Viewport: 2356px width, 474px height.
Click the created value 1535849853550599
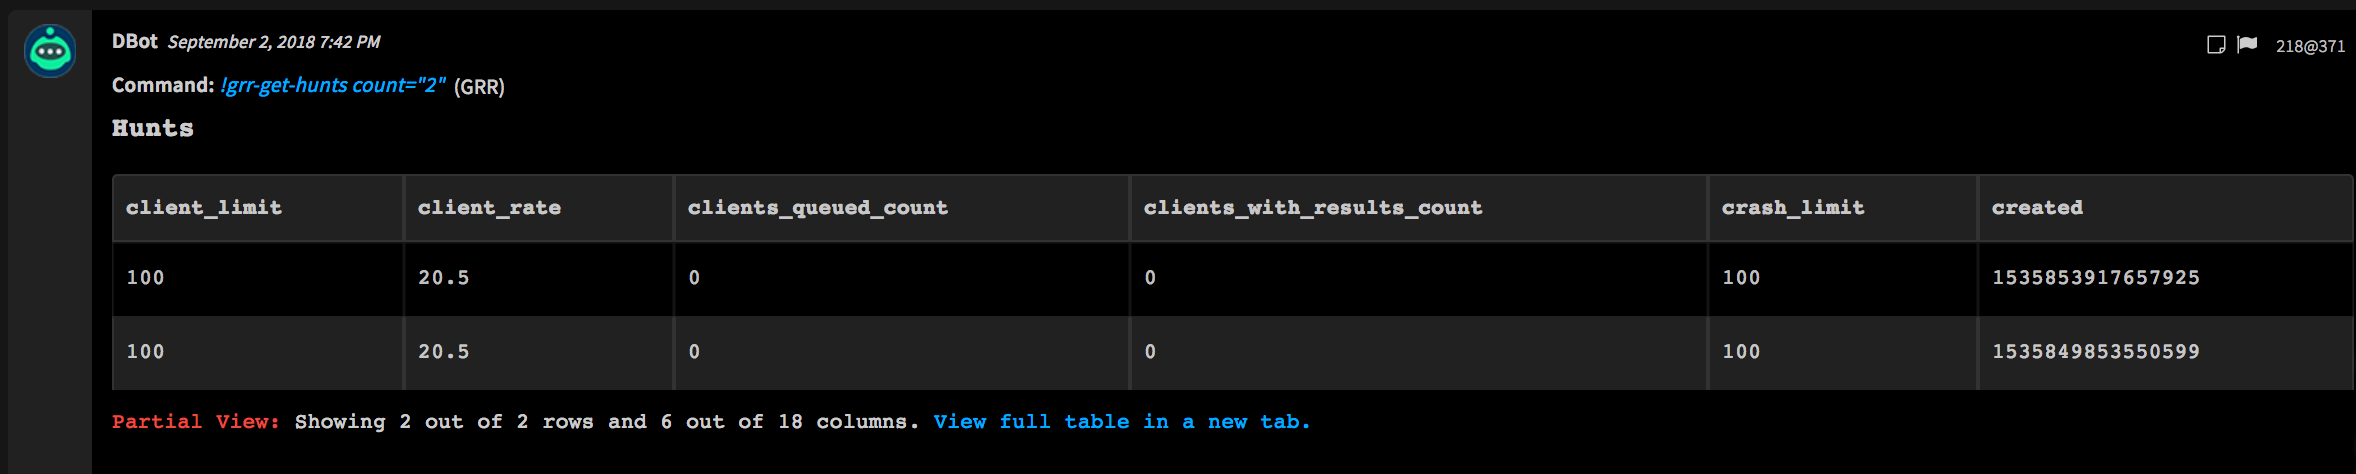pyautogui.click(x=2095, y=352)
